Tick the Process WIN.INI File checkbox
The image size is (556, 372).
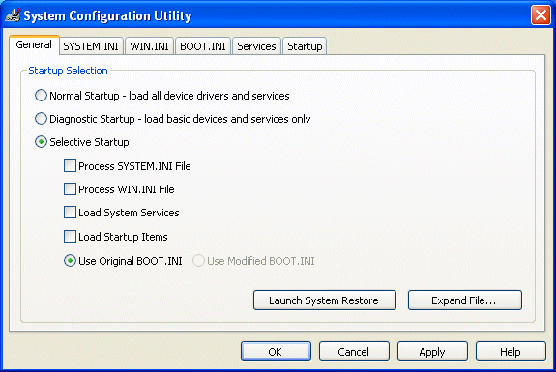(70, 189)
